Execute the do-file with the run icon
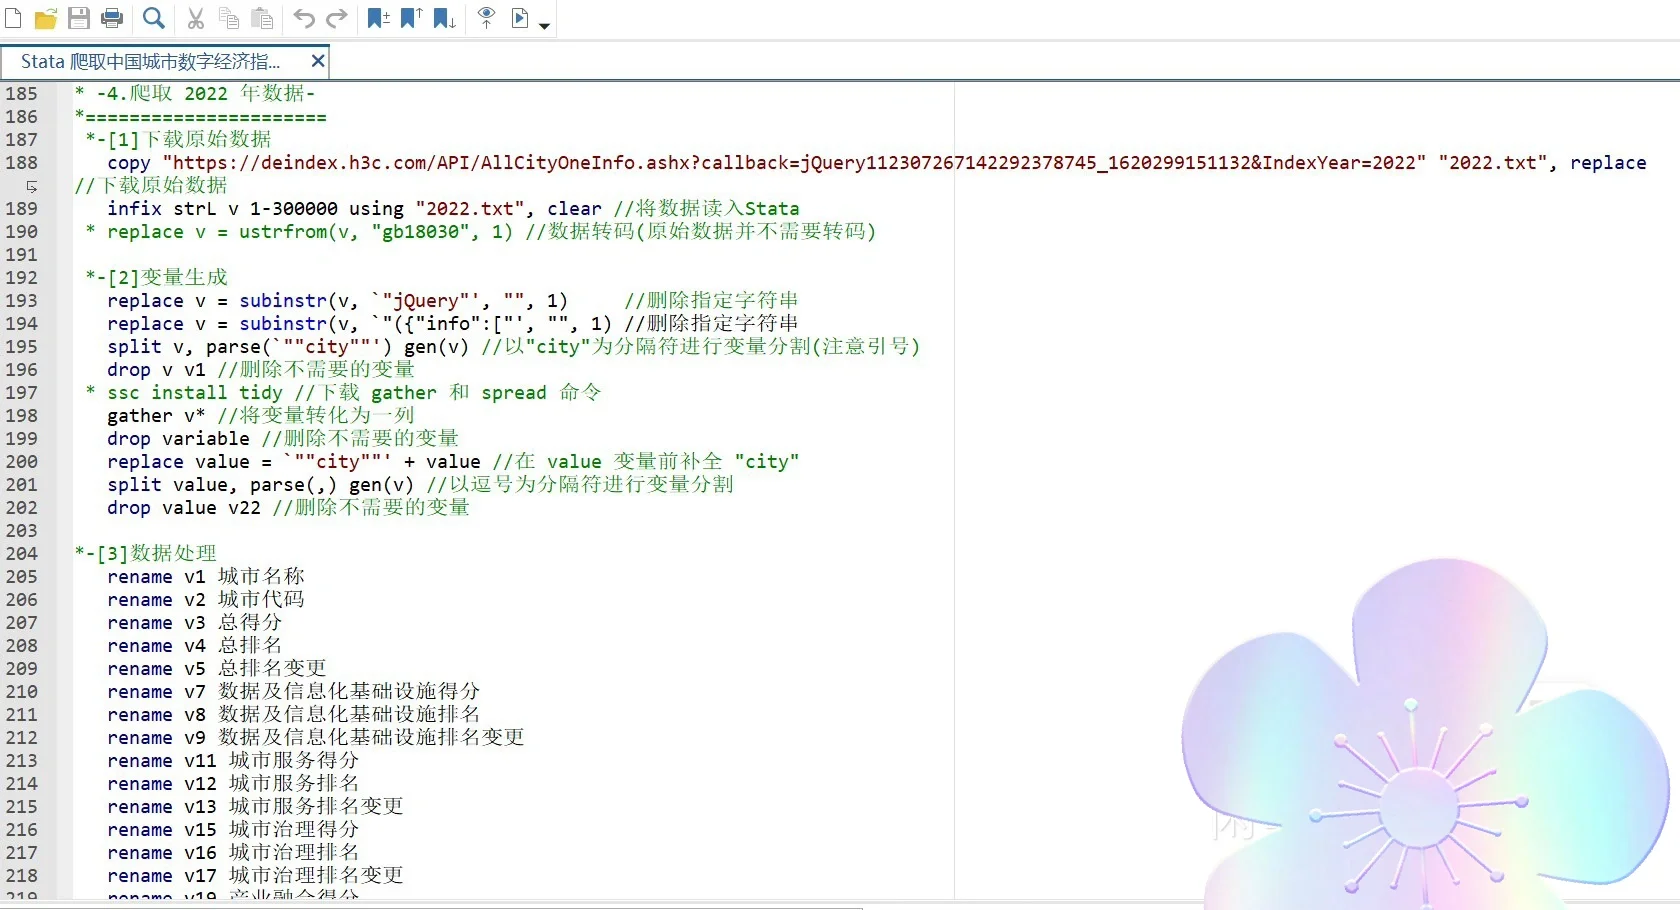 coord(520,18)
